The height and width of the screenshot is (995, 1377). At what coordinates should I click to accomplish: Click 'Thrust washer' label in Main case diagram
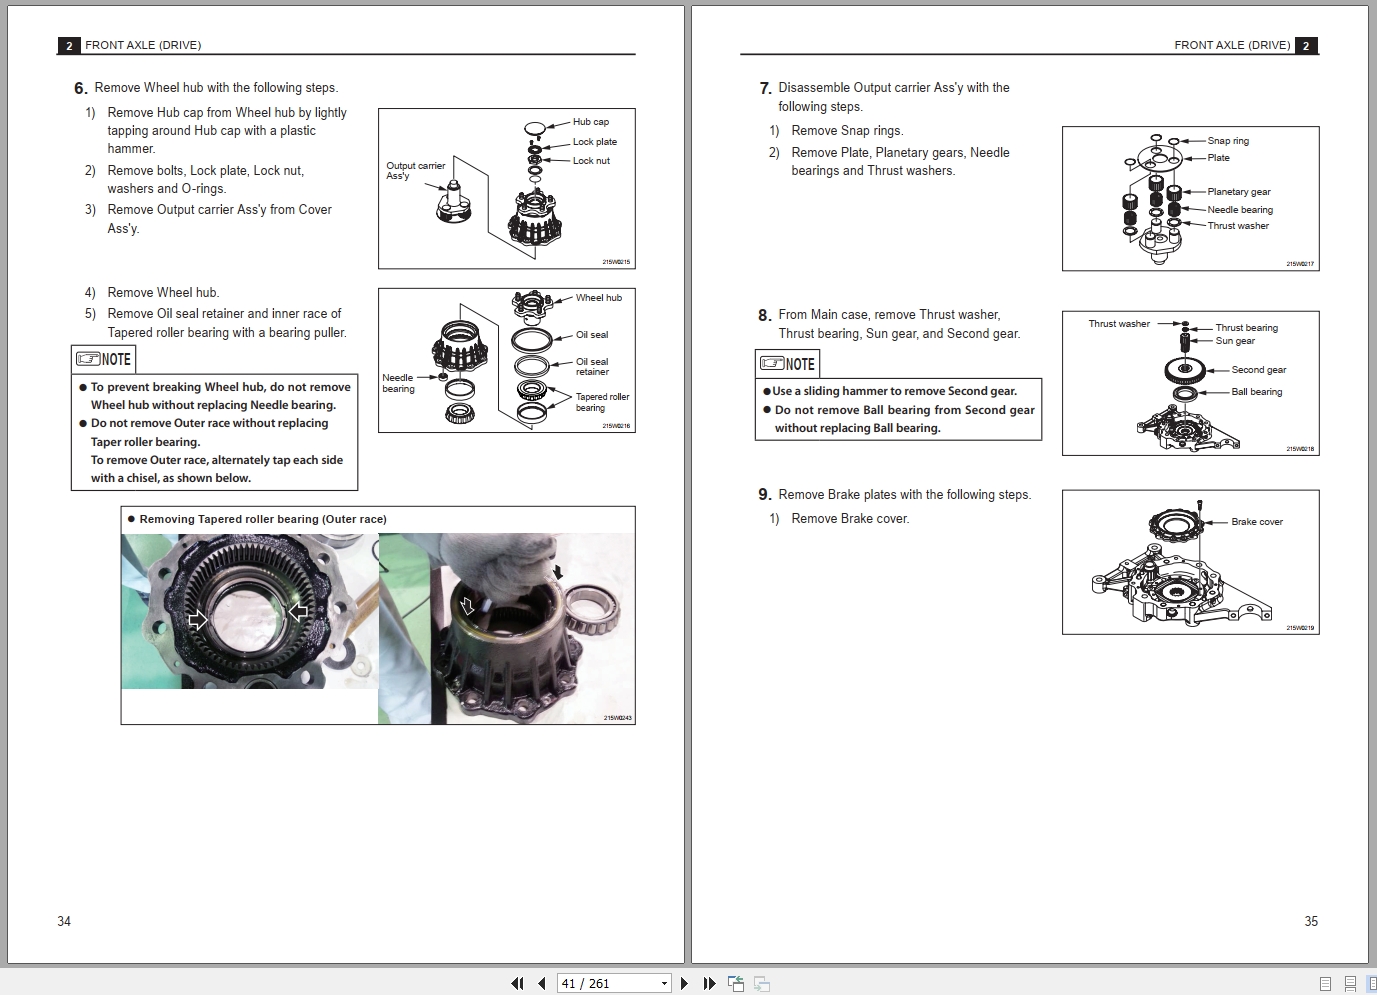(1119, 324)
